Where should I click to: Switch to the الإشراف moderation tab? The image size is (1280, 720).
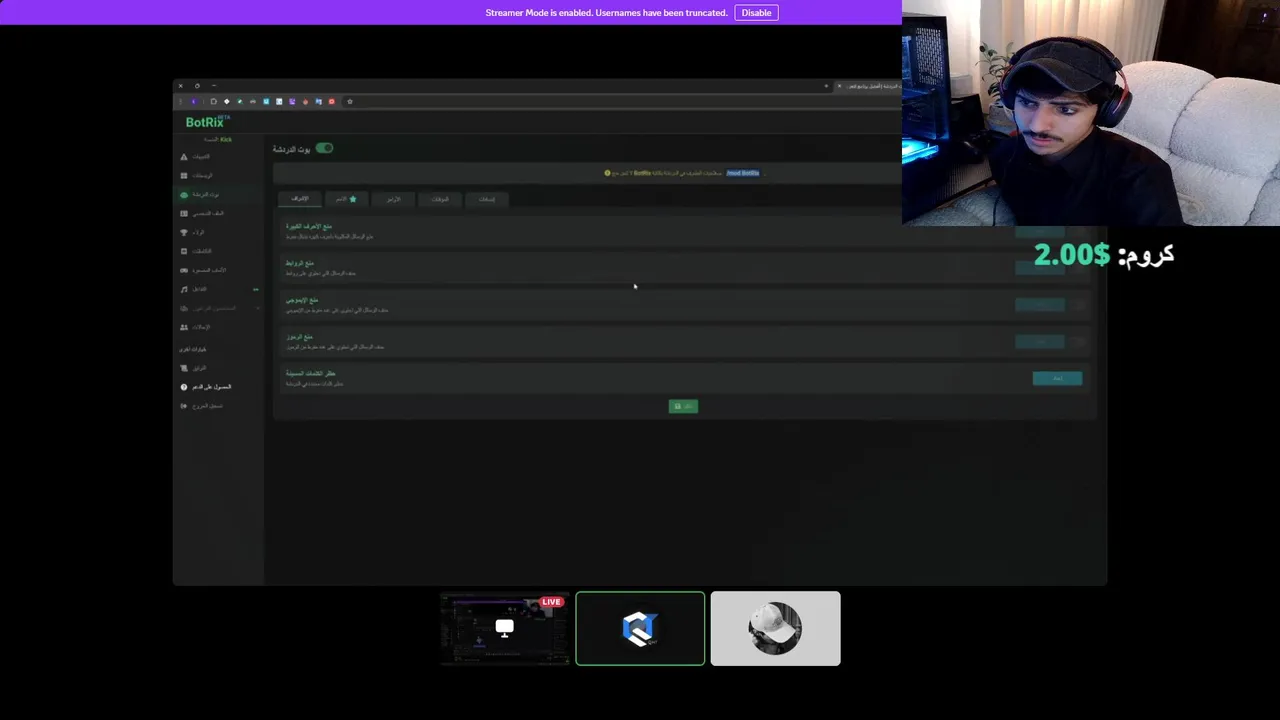[x=299, y=199]
